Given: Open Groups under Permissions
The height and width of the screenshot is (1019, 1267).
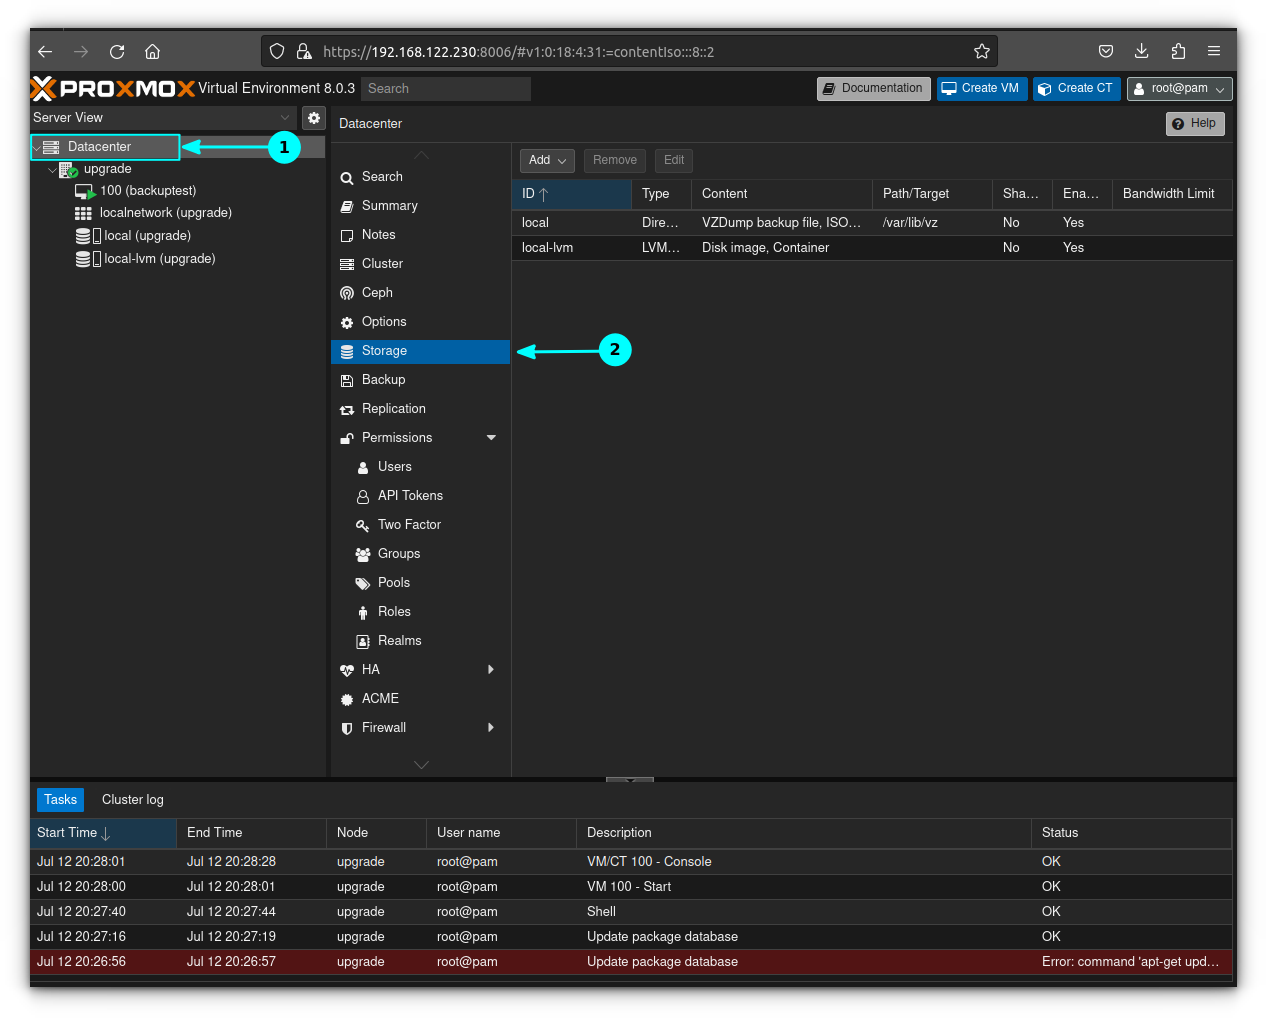Looking at the screenshot, I should 420,554.
